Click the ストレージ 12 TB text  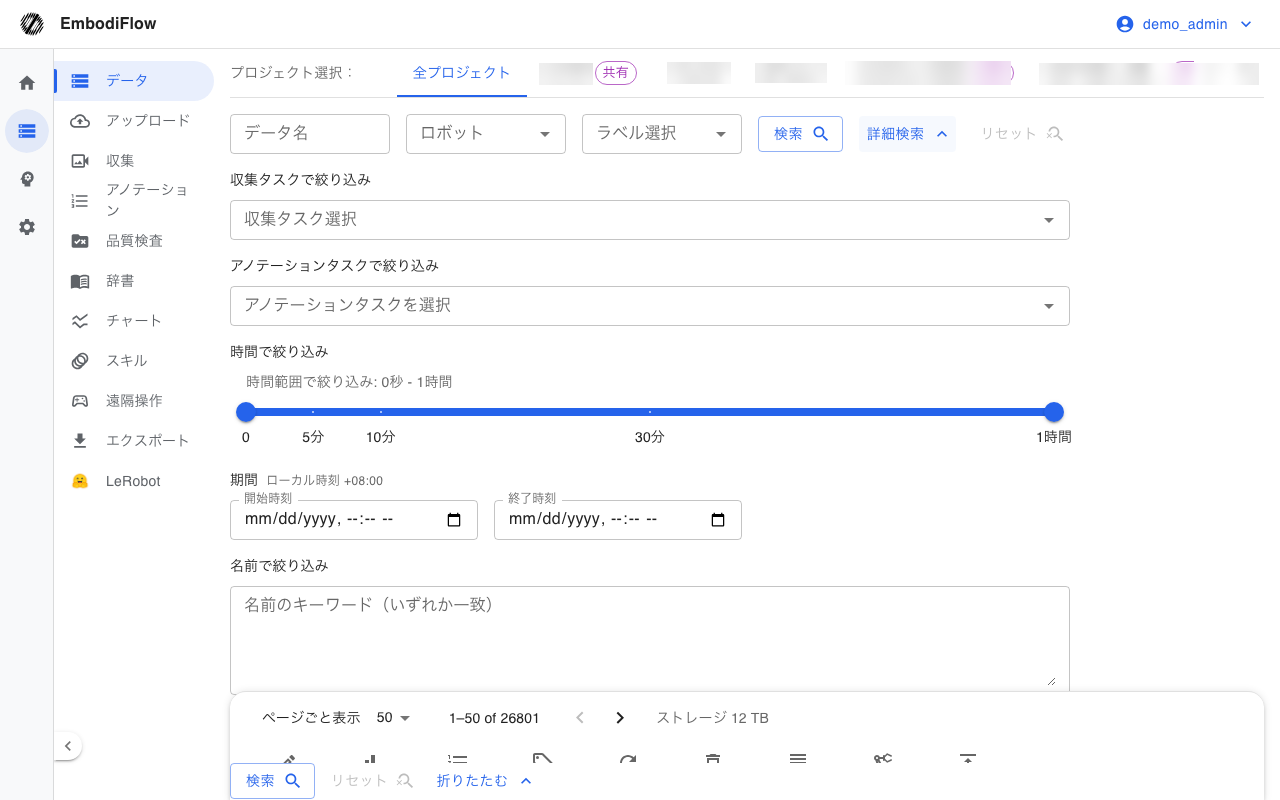point(712,718)
